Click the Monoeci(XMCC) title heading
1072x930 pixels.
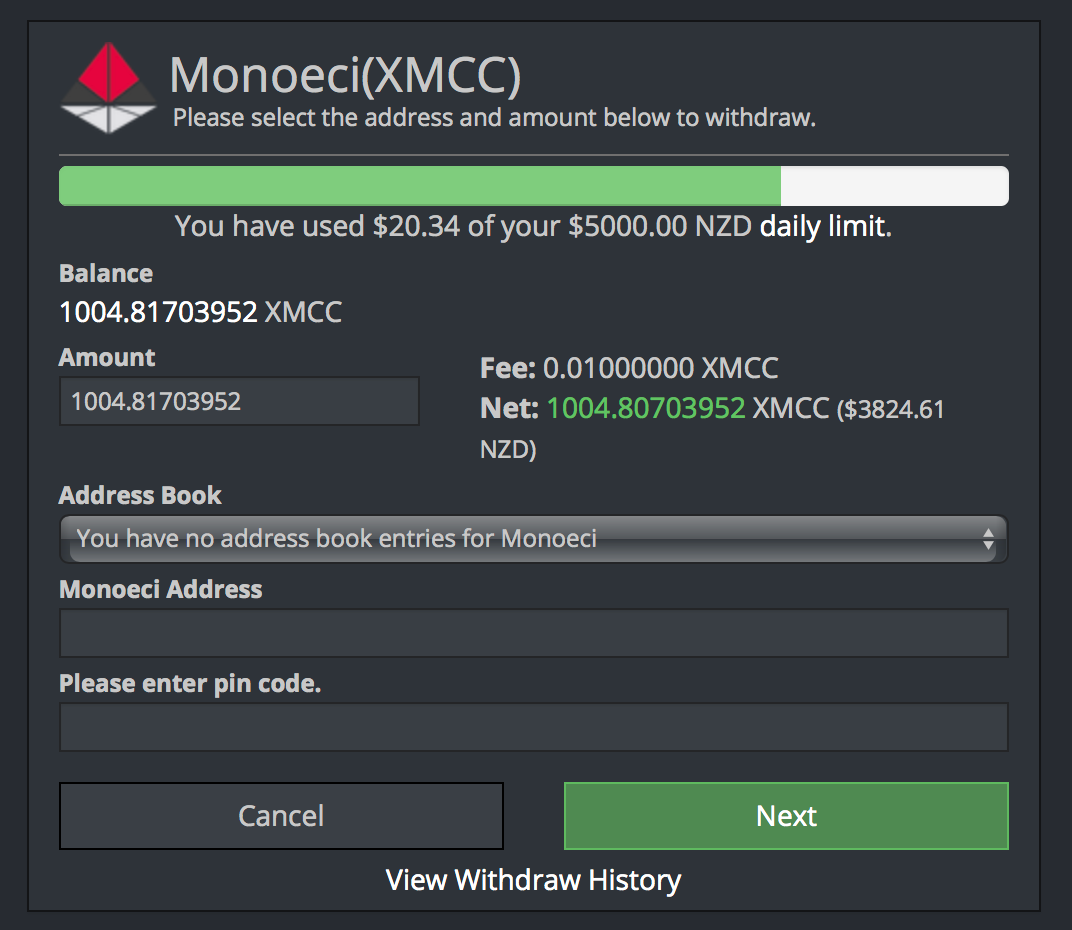(344, 74)
